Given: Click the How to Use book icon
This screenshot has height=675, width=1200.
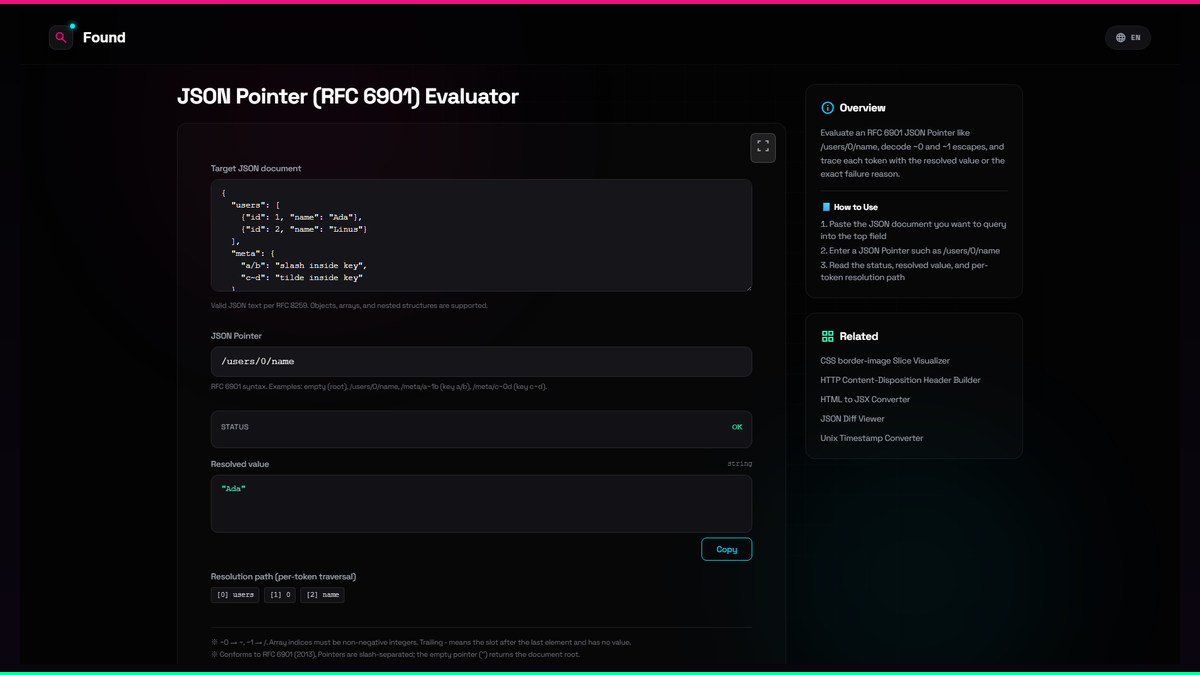Looking at the screenshot, I should (826, 207).
